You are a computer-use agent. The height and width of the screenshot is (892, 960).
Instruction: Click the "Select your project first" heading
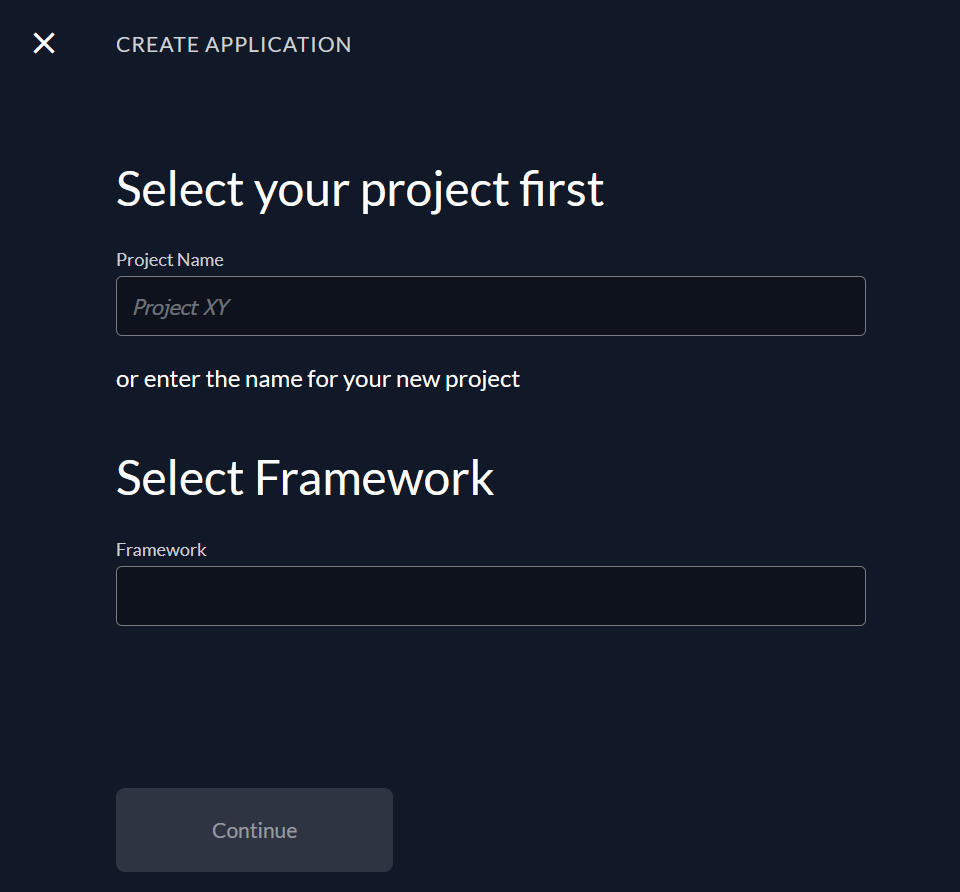point(360,189)
